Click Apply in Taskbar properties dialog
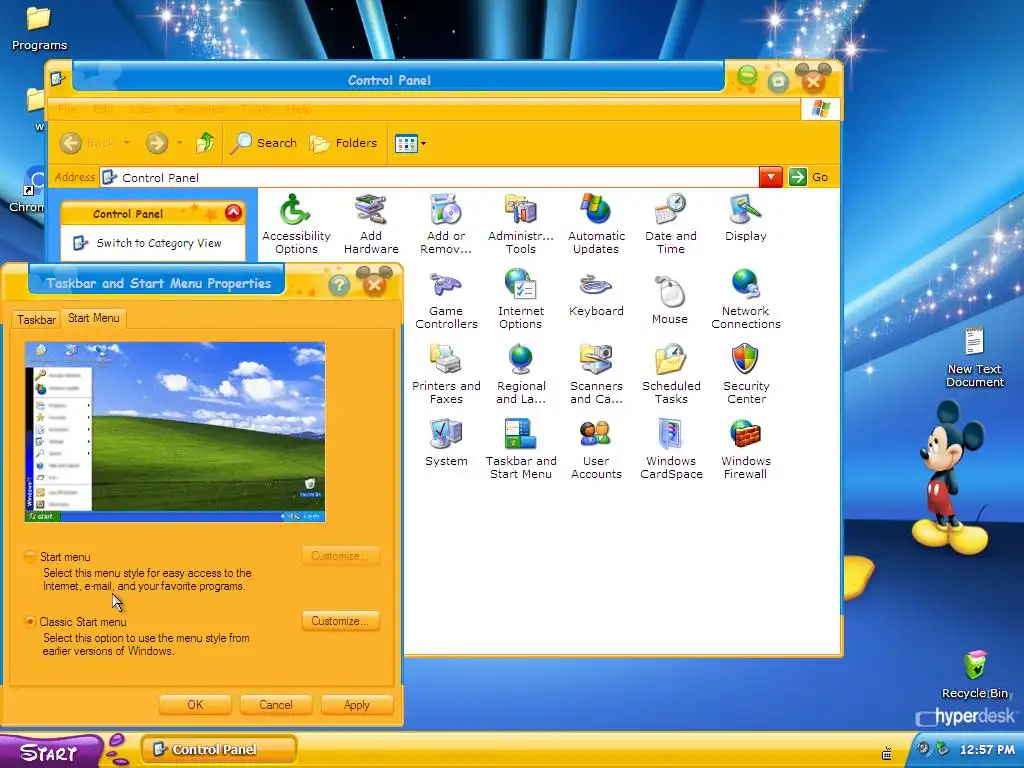1024x768 pixels. coord(357,705)
